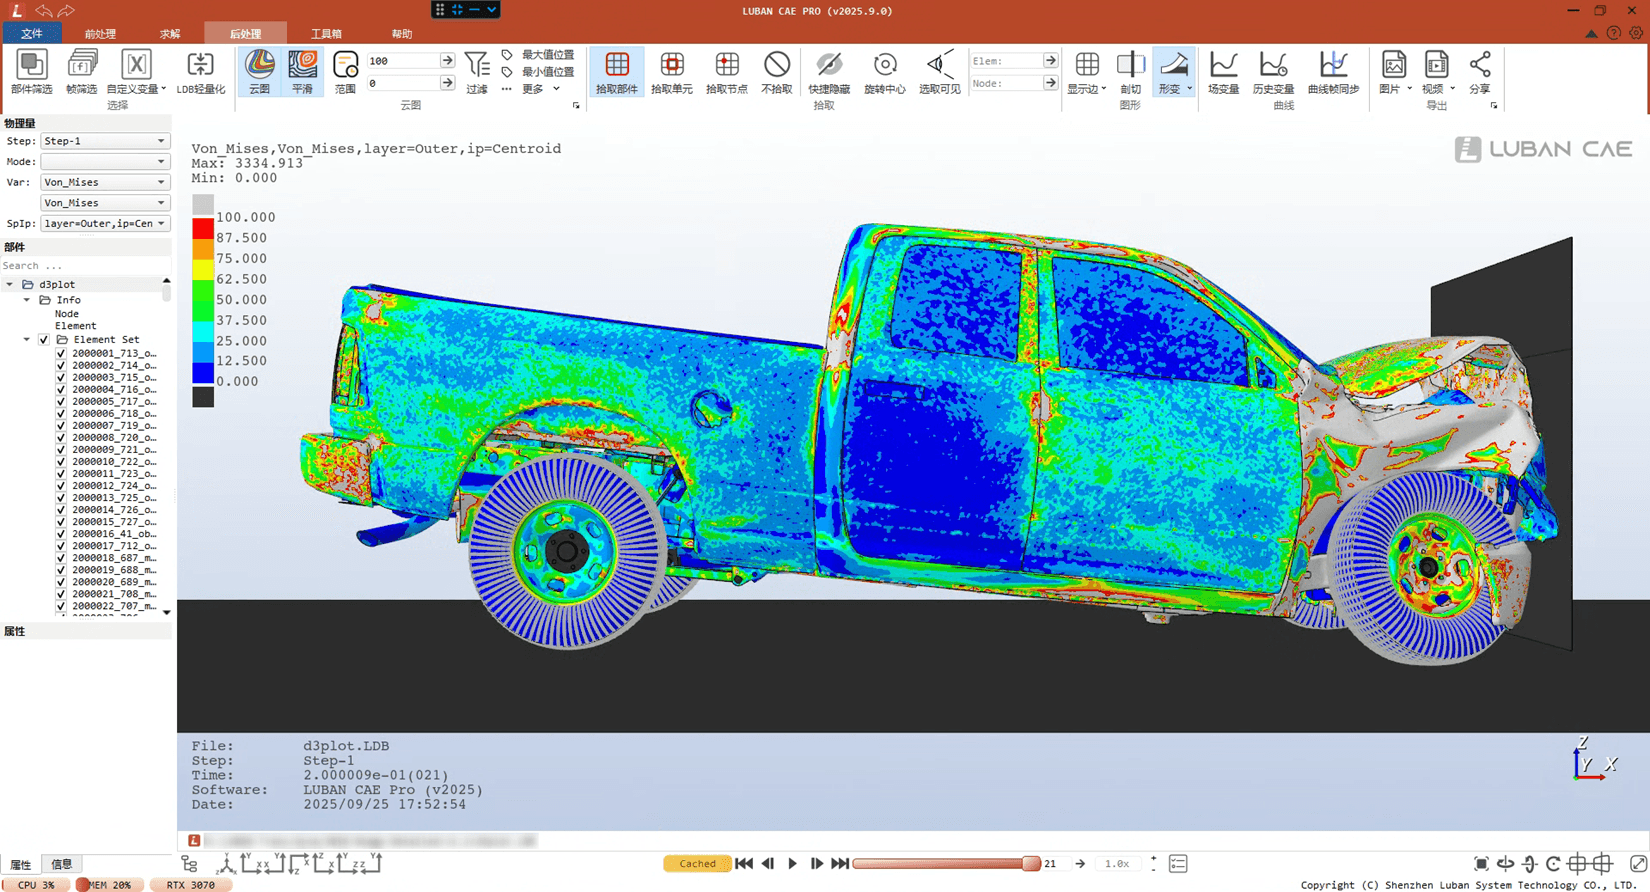Click the 旋转中心 rotation center icon
This screenshot has height=892, width=1650.
884,71
